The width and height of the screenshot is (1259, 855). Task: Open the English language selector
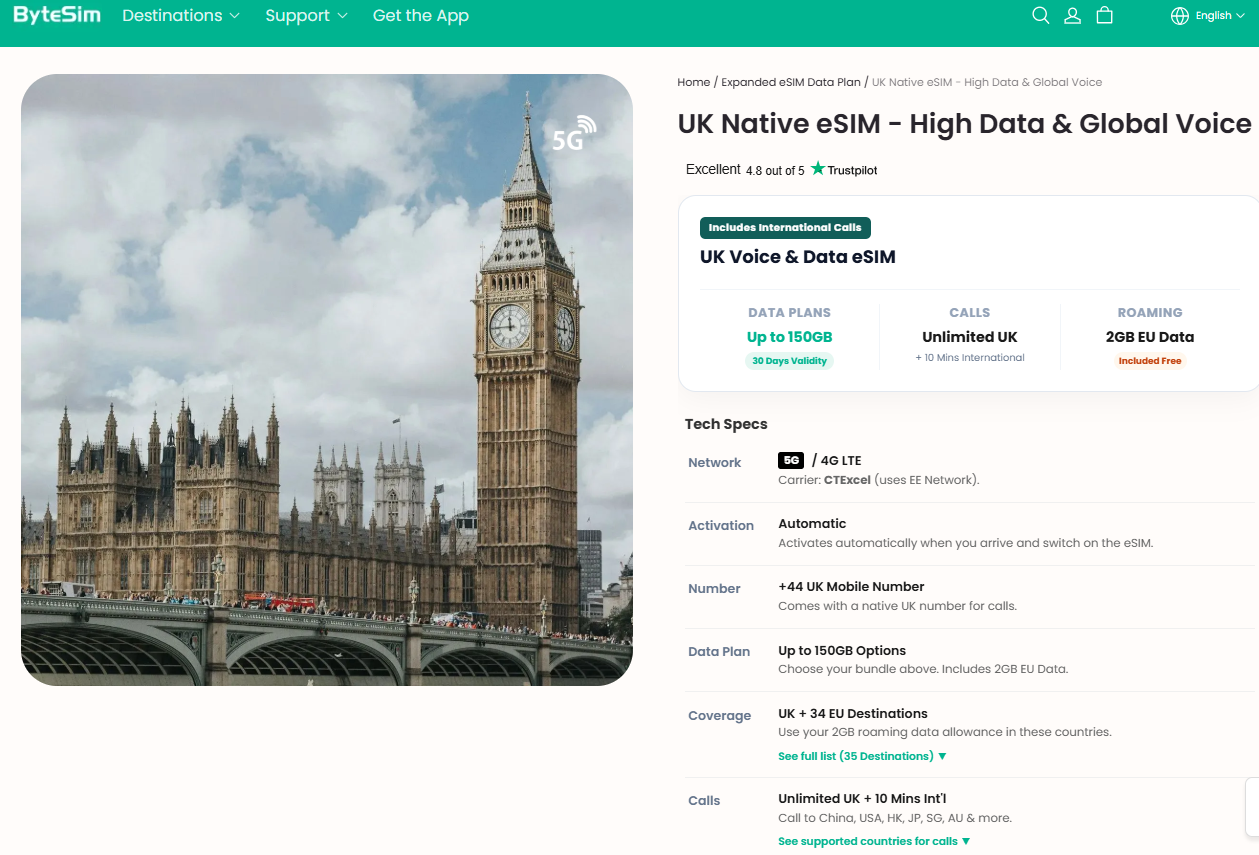(x=1219, y=16)
